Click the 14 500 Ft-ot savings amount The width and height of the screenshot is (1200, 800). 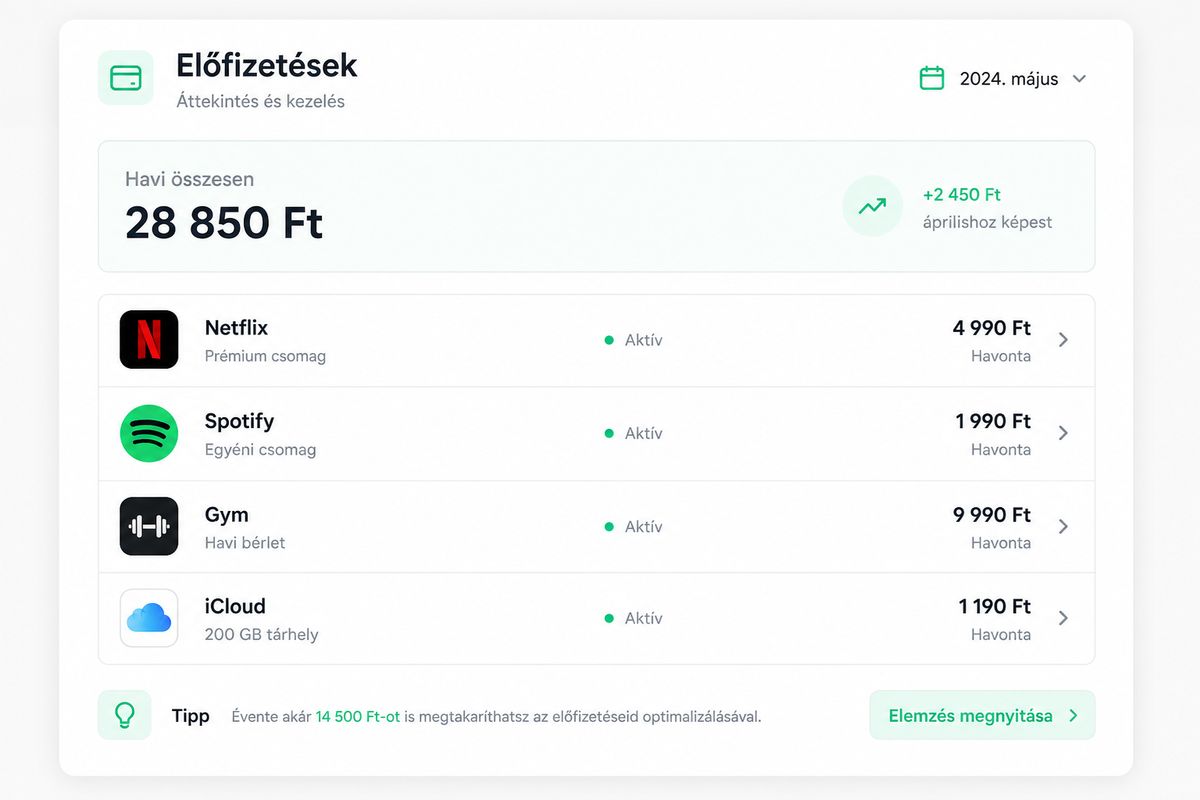pyautogui.click(x=357, y=716)
